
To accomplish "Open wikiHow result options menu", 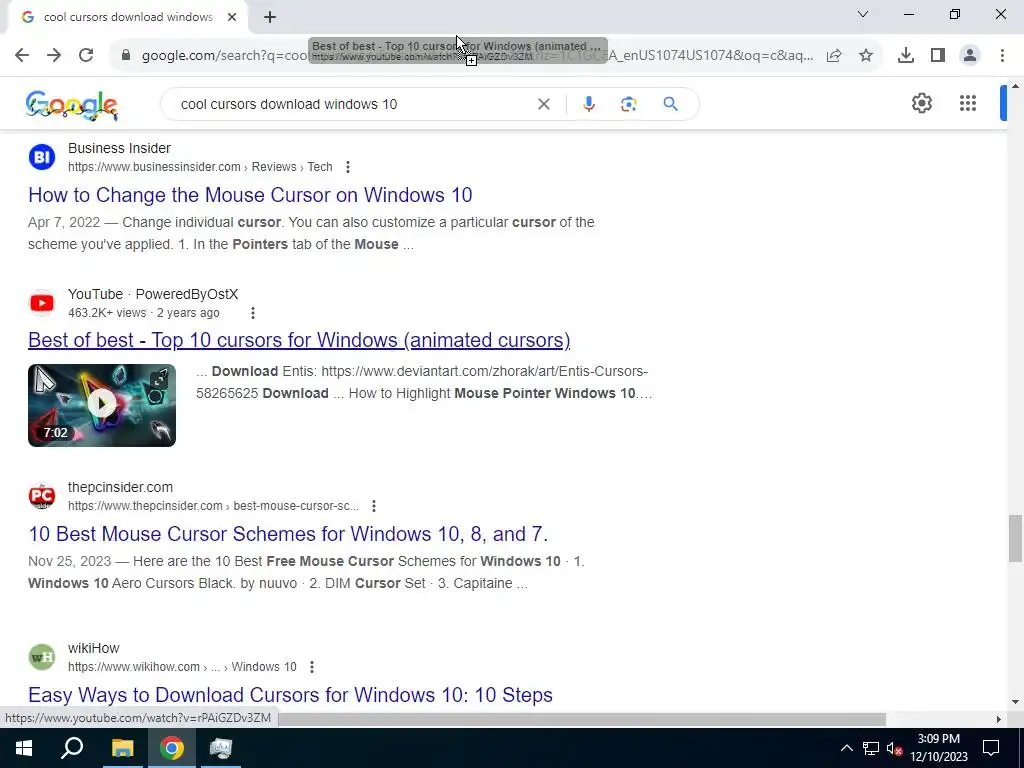I will click(312, 667).
